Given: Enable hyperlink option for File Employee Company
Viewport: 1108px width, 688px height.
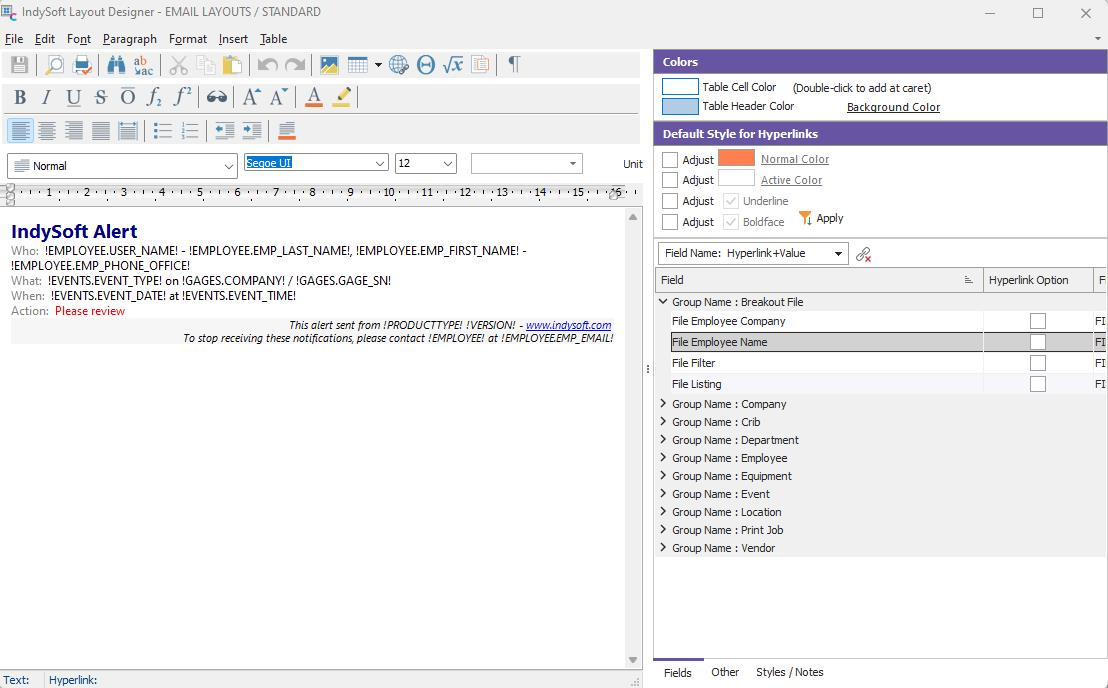Looking at the screenshot, I should pos(1037,321).
